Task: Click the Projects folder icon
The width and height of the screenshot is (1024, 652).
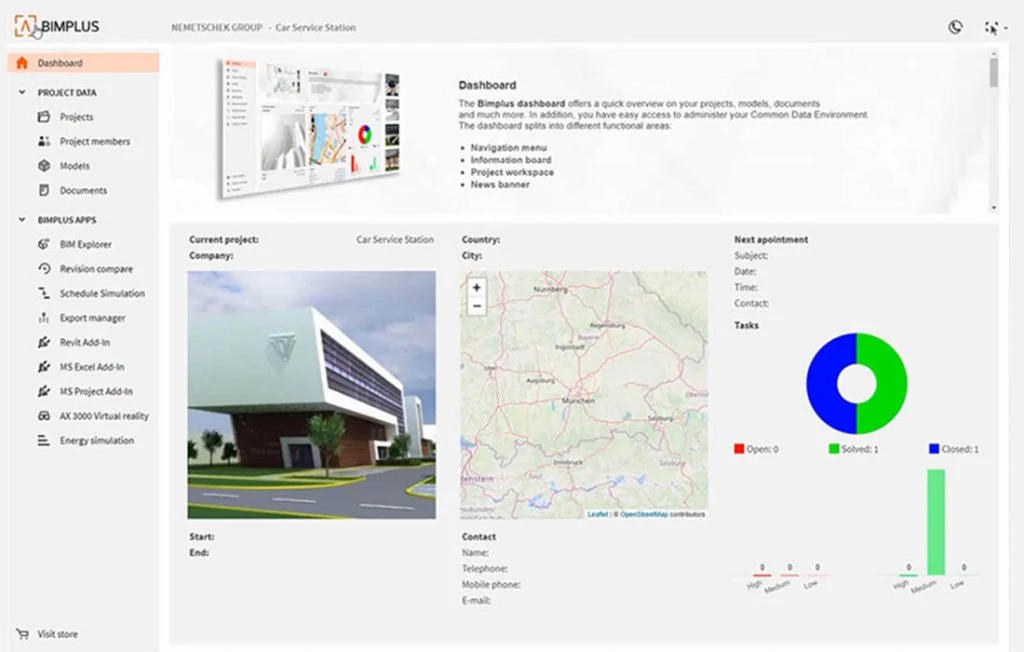Action: coord(44,117)
